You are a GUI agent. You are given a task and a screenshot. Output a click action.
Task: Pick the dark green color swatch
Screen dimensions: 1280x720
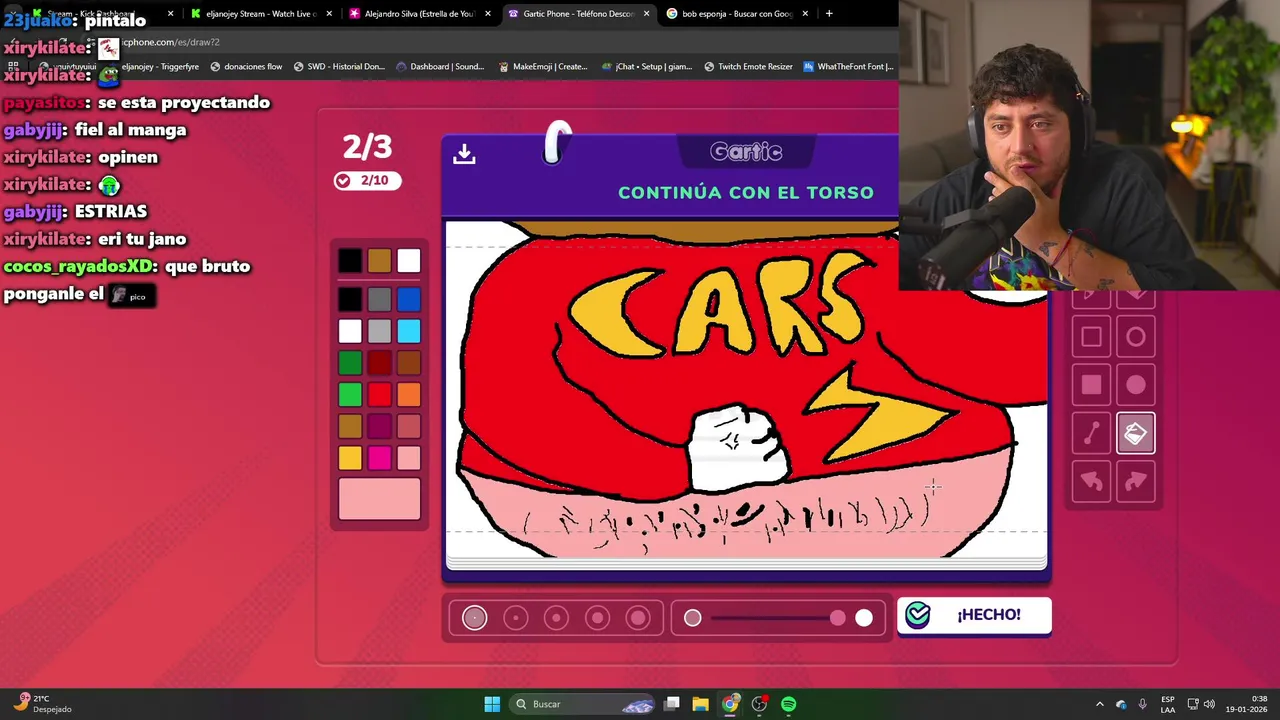point(350,363)
